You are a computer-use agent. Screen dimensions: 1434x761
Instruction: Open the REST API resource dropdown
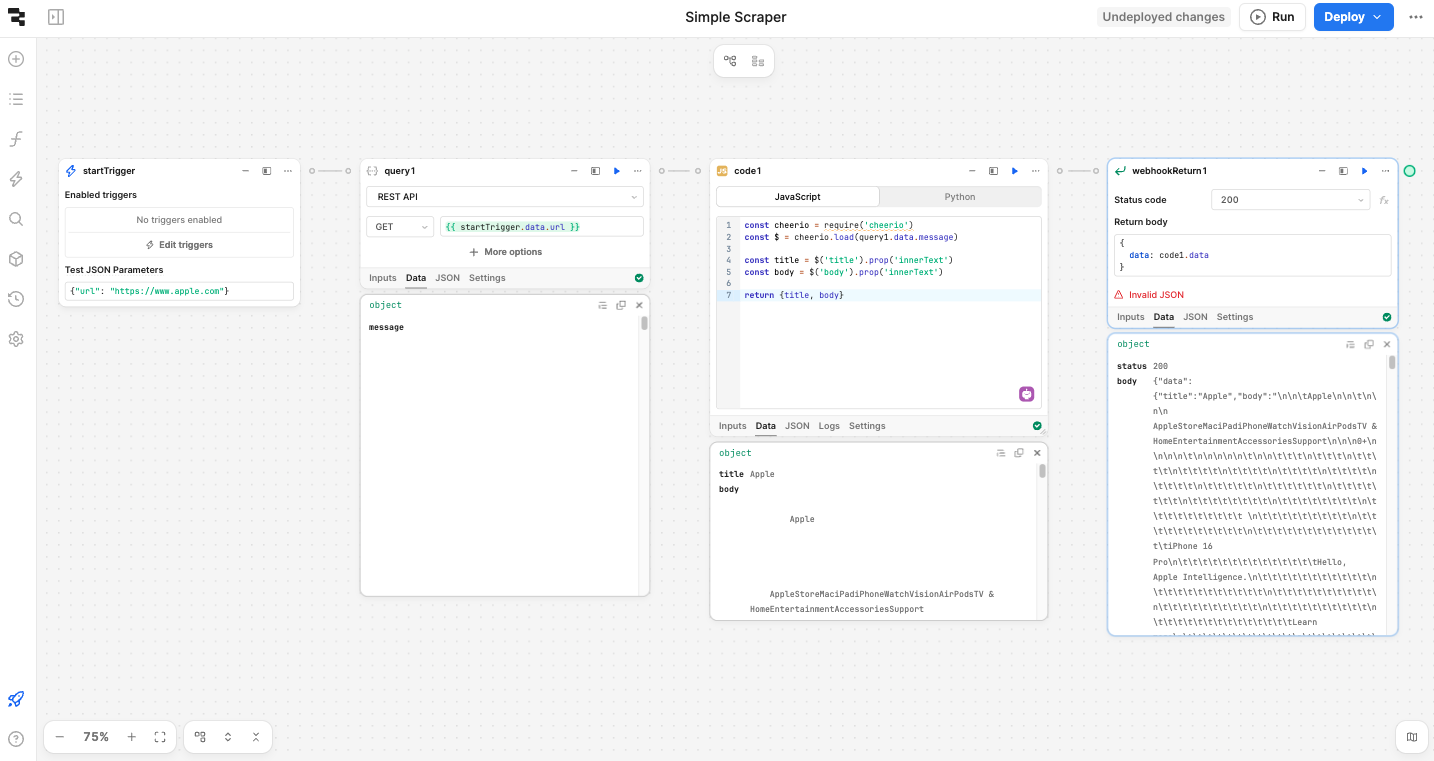coord(505,197)
